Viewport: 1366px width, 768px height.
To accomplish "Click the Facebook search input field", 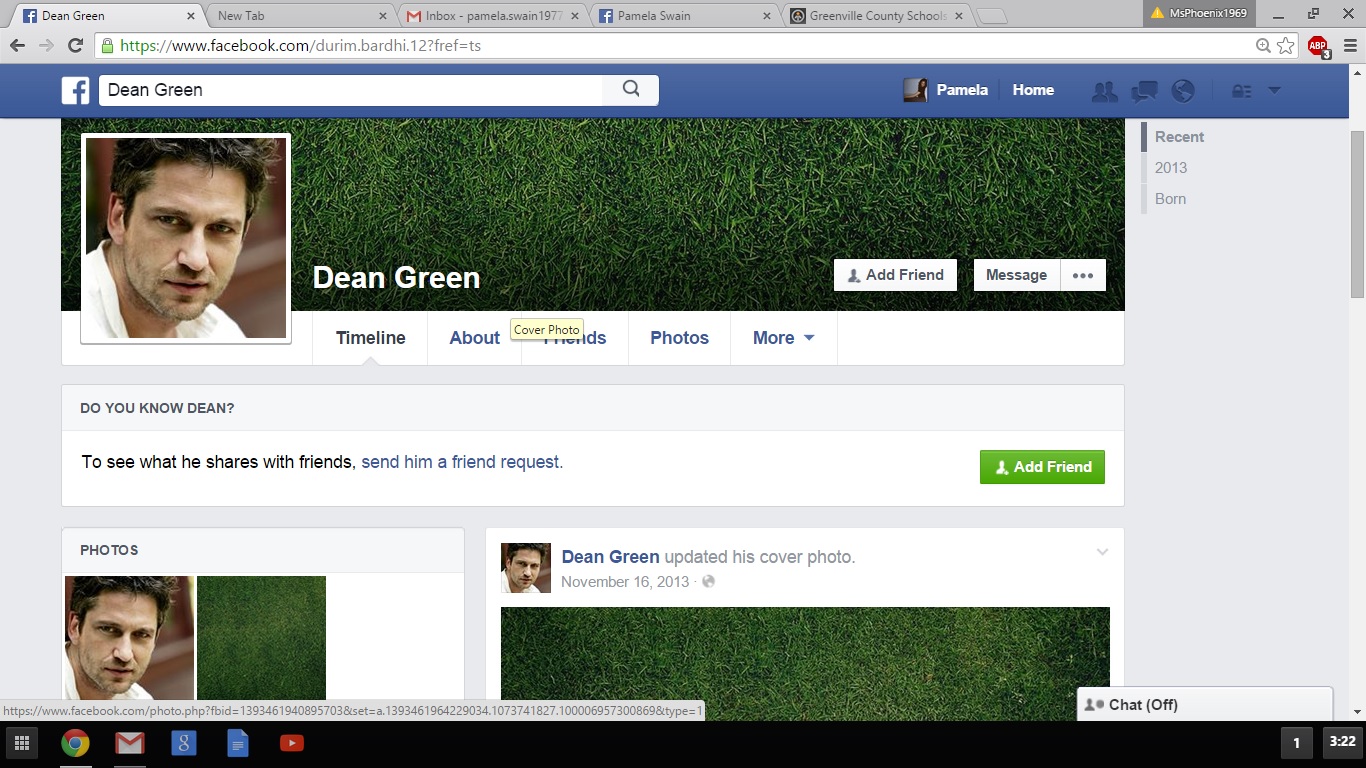I will (x=350, y=90).
